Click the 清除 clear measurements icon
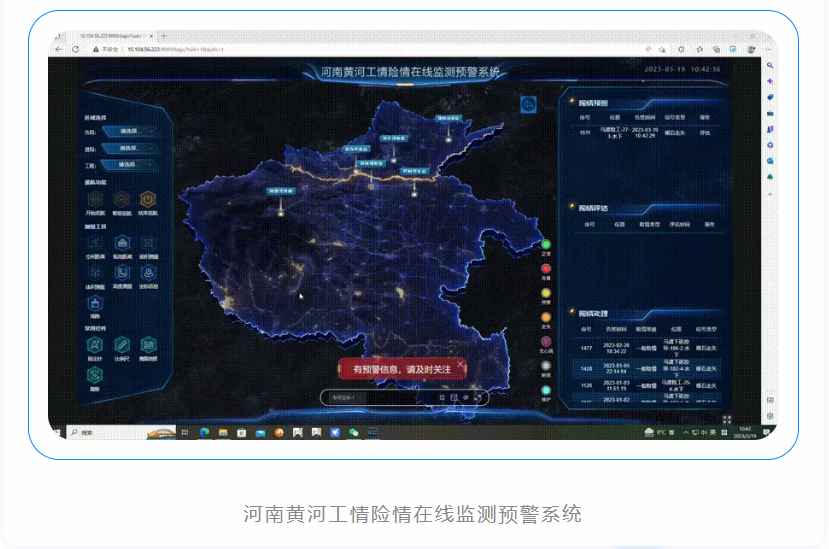The image size is (829, 549). pos(95,304)
